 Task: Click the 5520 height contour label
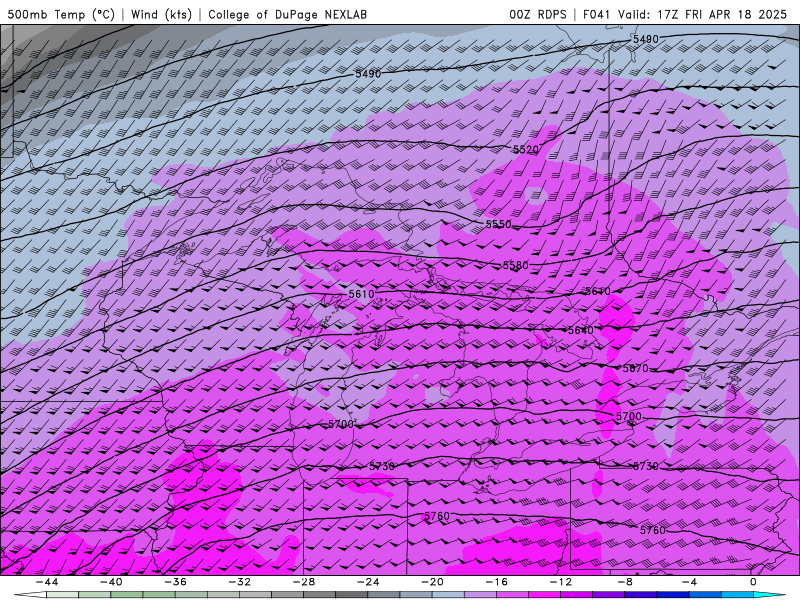[526, 149]
